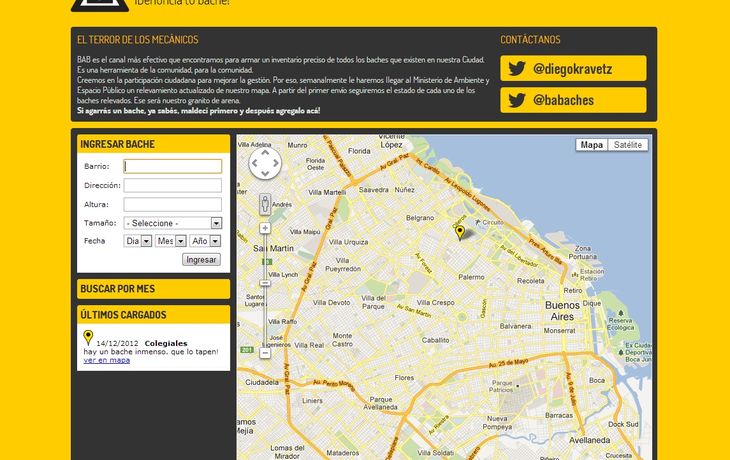Click the site logo icon at top
730x460 pixels.
tap(100, 6)
